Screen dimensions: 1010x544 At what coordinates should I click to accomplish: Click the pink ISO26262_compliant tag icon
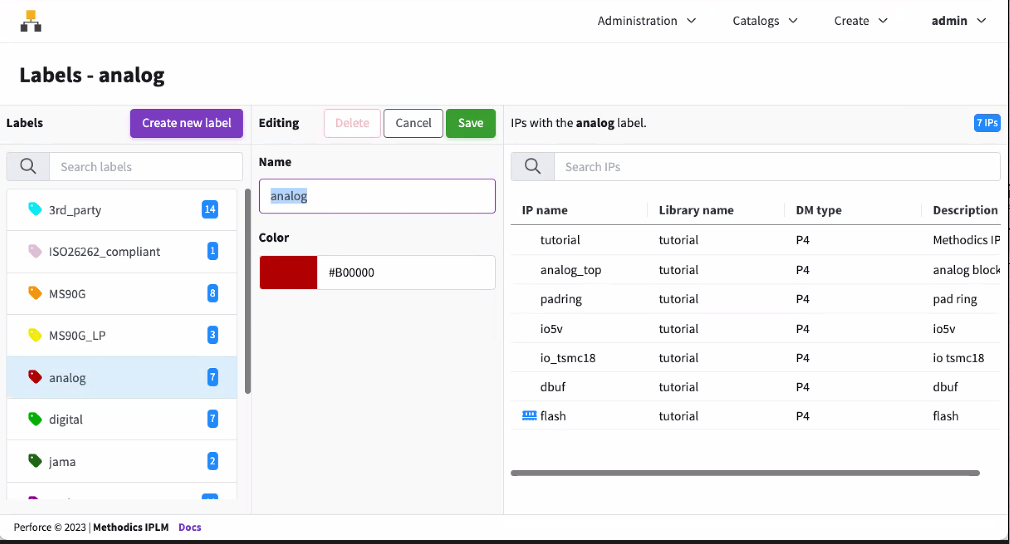pos(35,252)
